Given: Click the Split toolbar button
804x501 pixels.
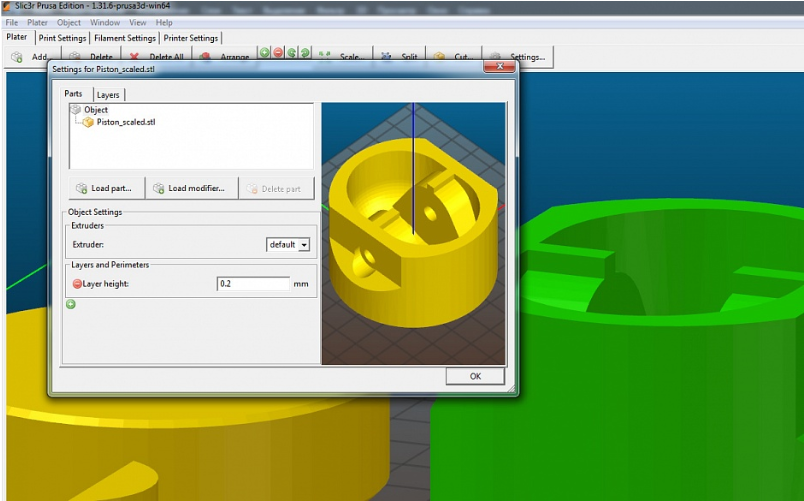Looking at the screenshot, I should point(400,56).
